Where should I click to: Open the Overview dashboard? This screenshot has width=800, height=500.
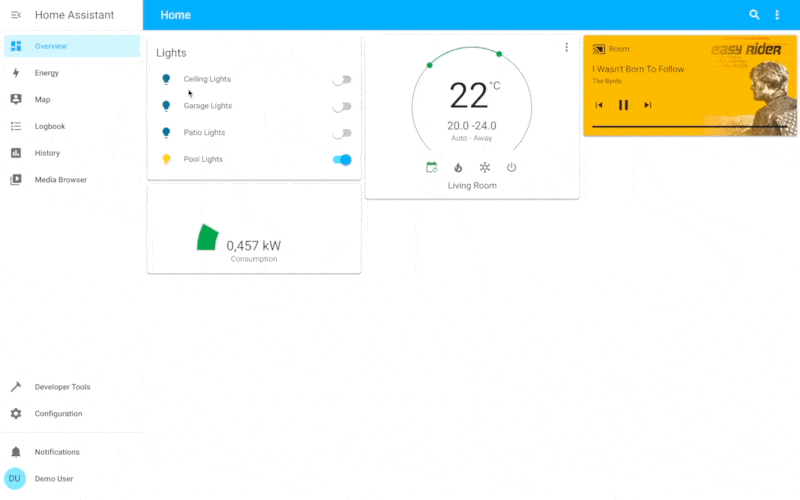(x=71, y=46)
